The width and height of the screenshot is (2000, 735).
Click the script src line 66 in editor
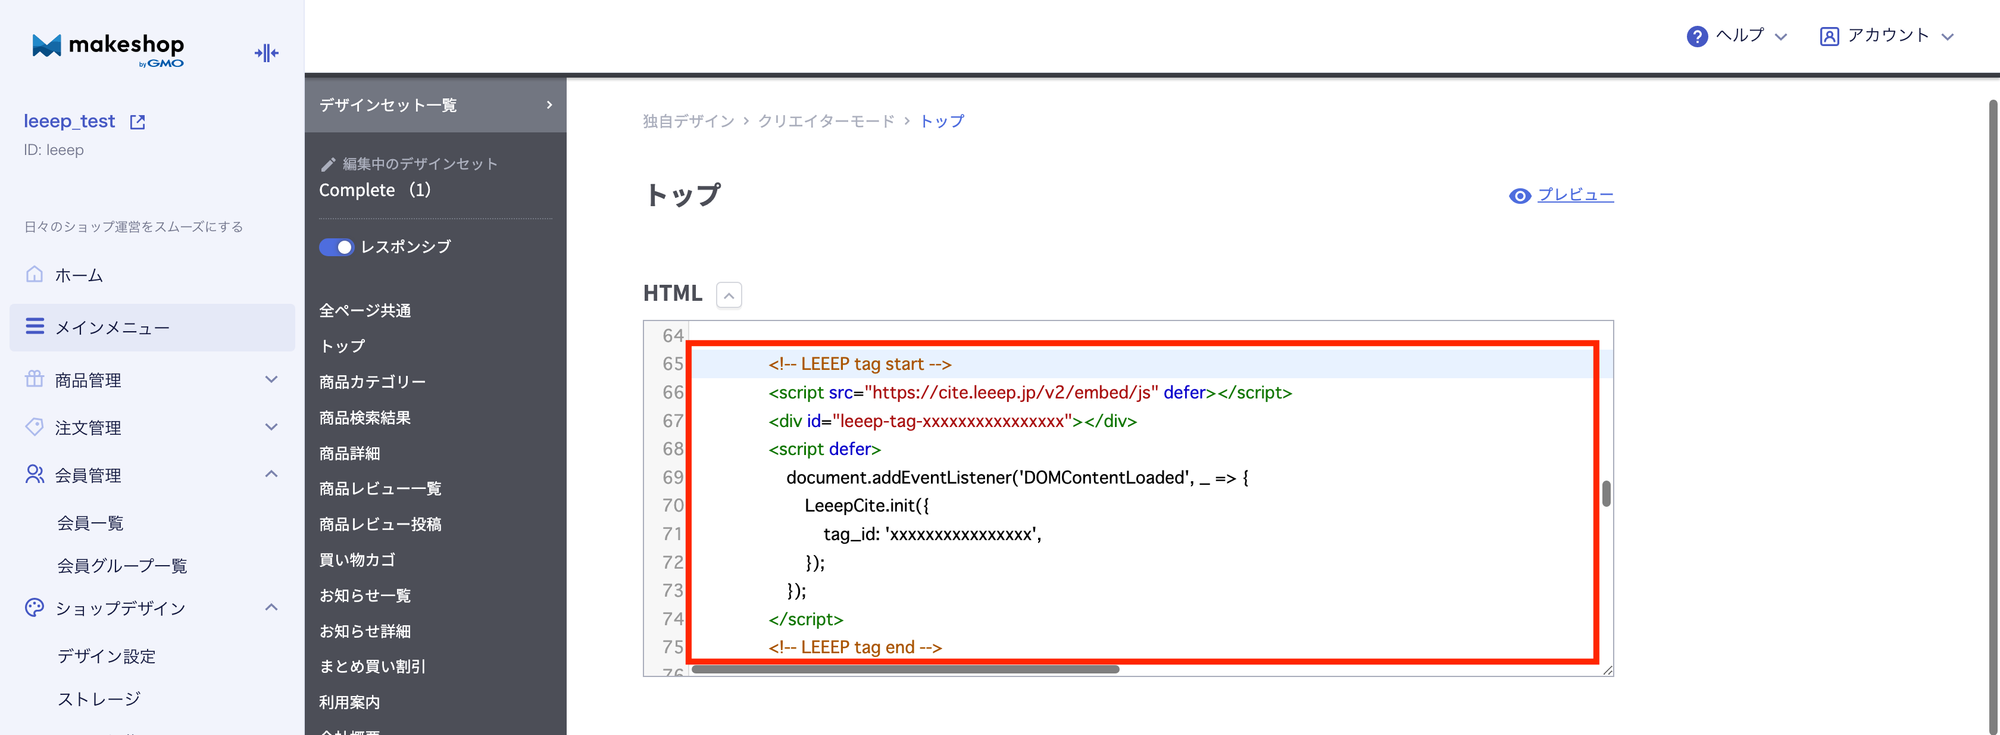1030,393
